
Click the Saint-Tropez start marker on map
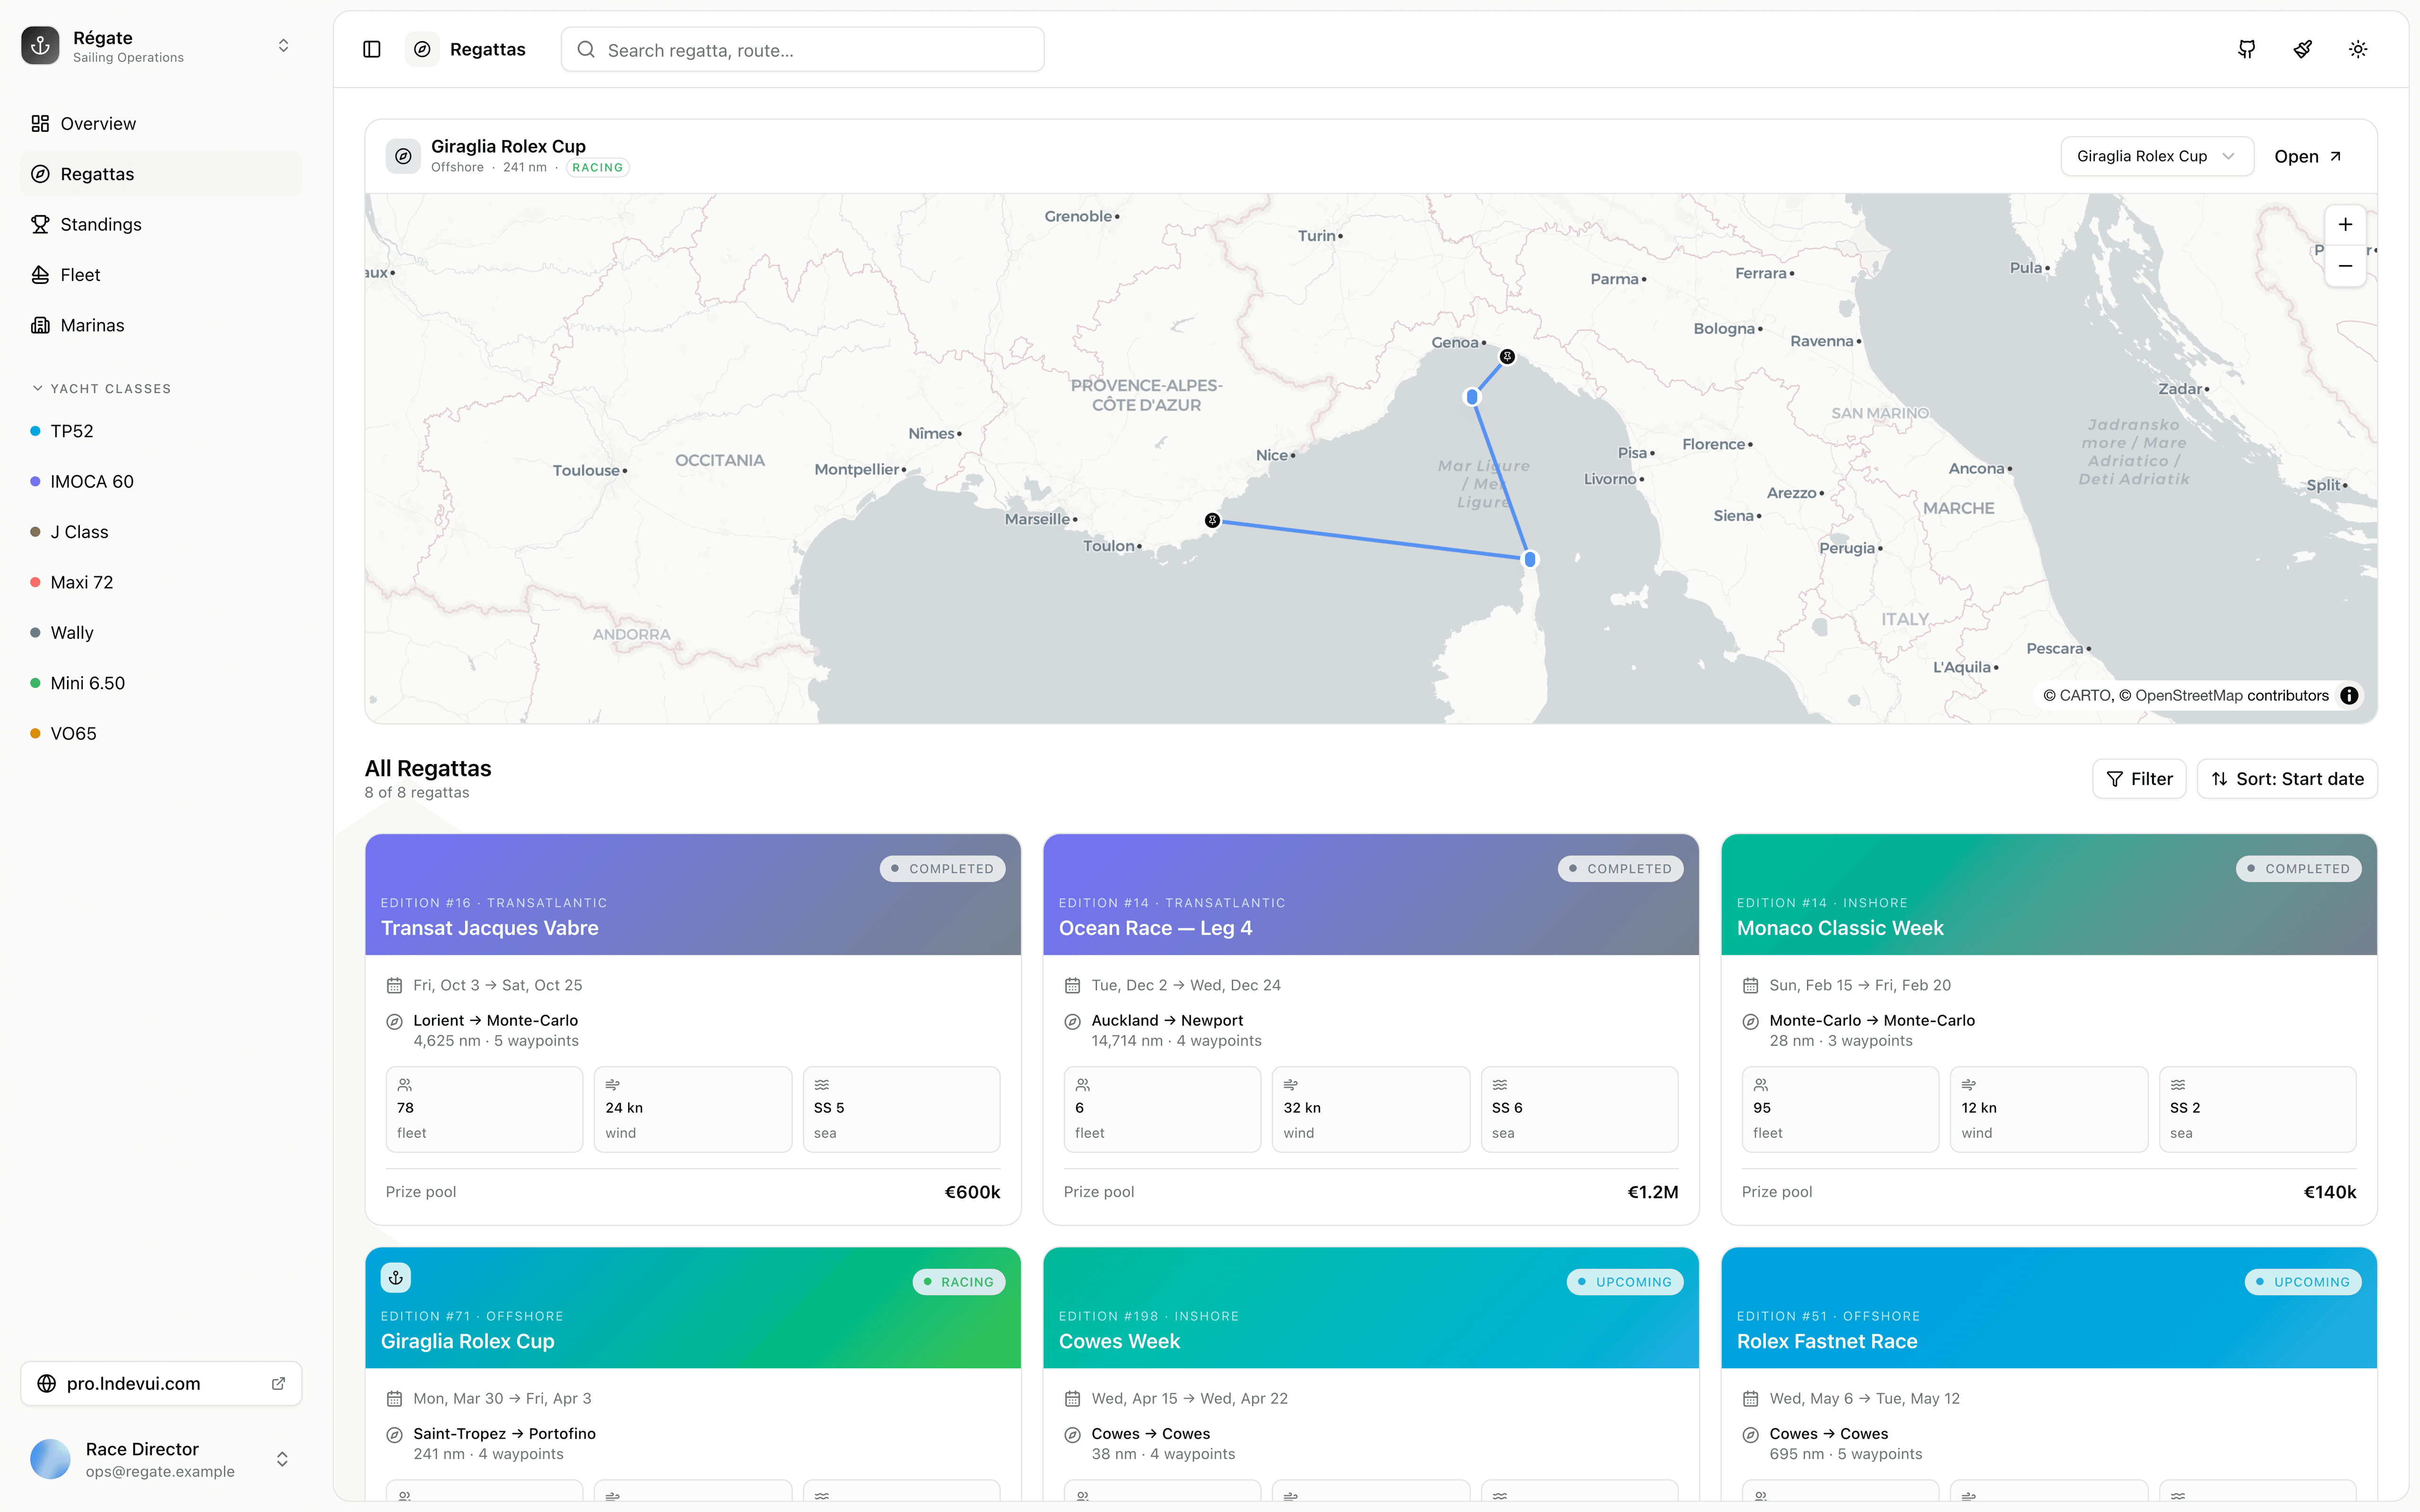[1212, 520]
